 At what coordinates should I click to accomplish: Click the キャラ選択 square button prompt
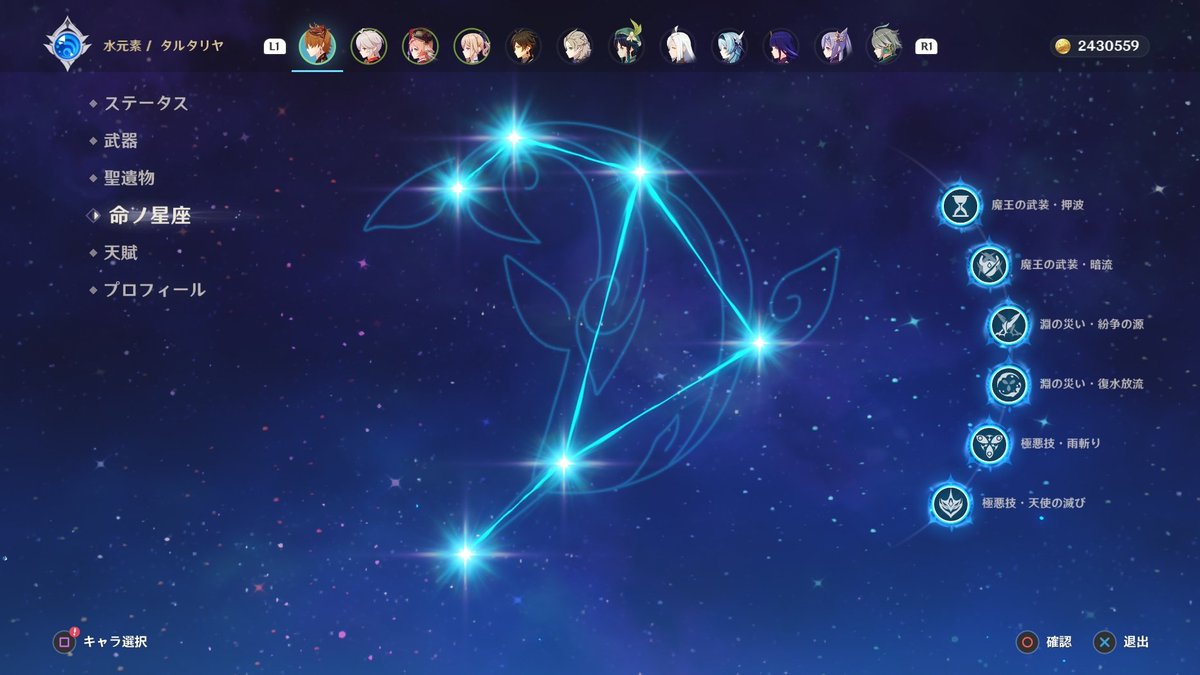(100, 642)
